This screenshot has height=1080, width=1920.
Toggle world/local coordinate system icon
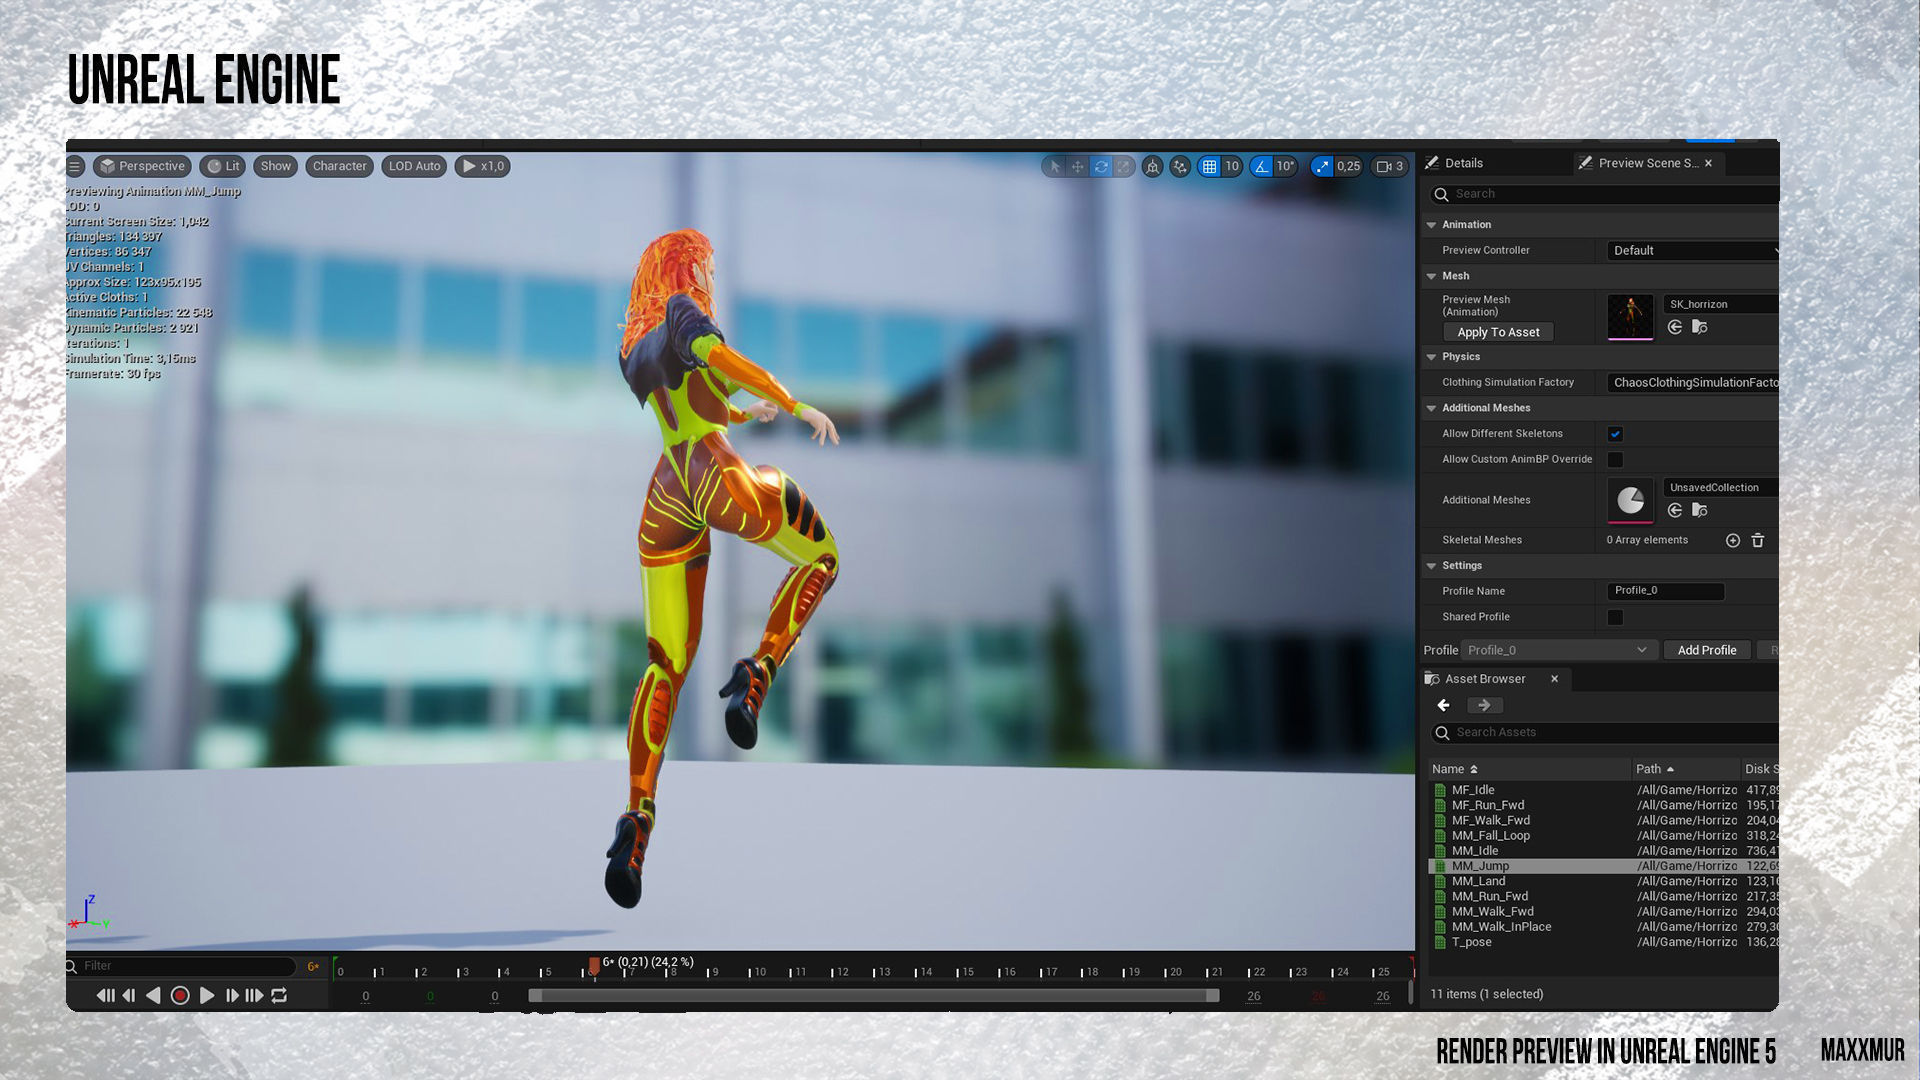tap(1153, 166)
